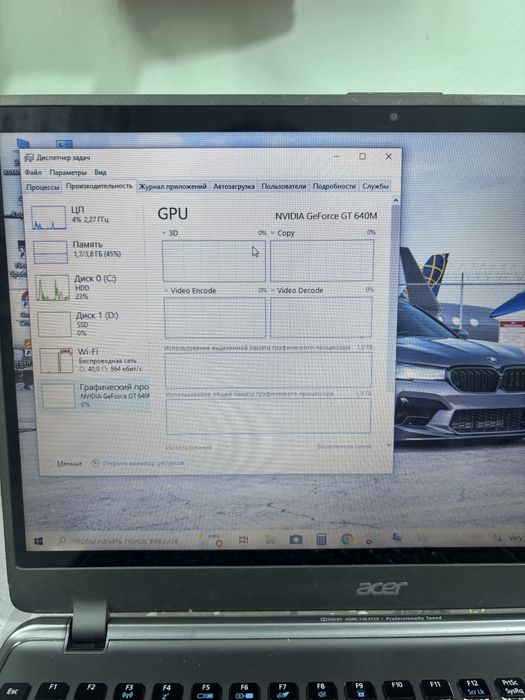525x700 pixels.
Task: Select the ЦП usage graph thumbnail
Action: [49, 217]
